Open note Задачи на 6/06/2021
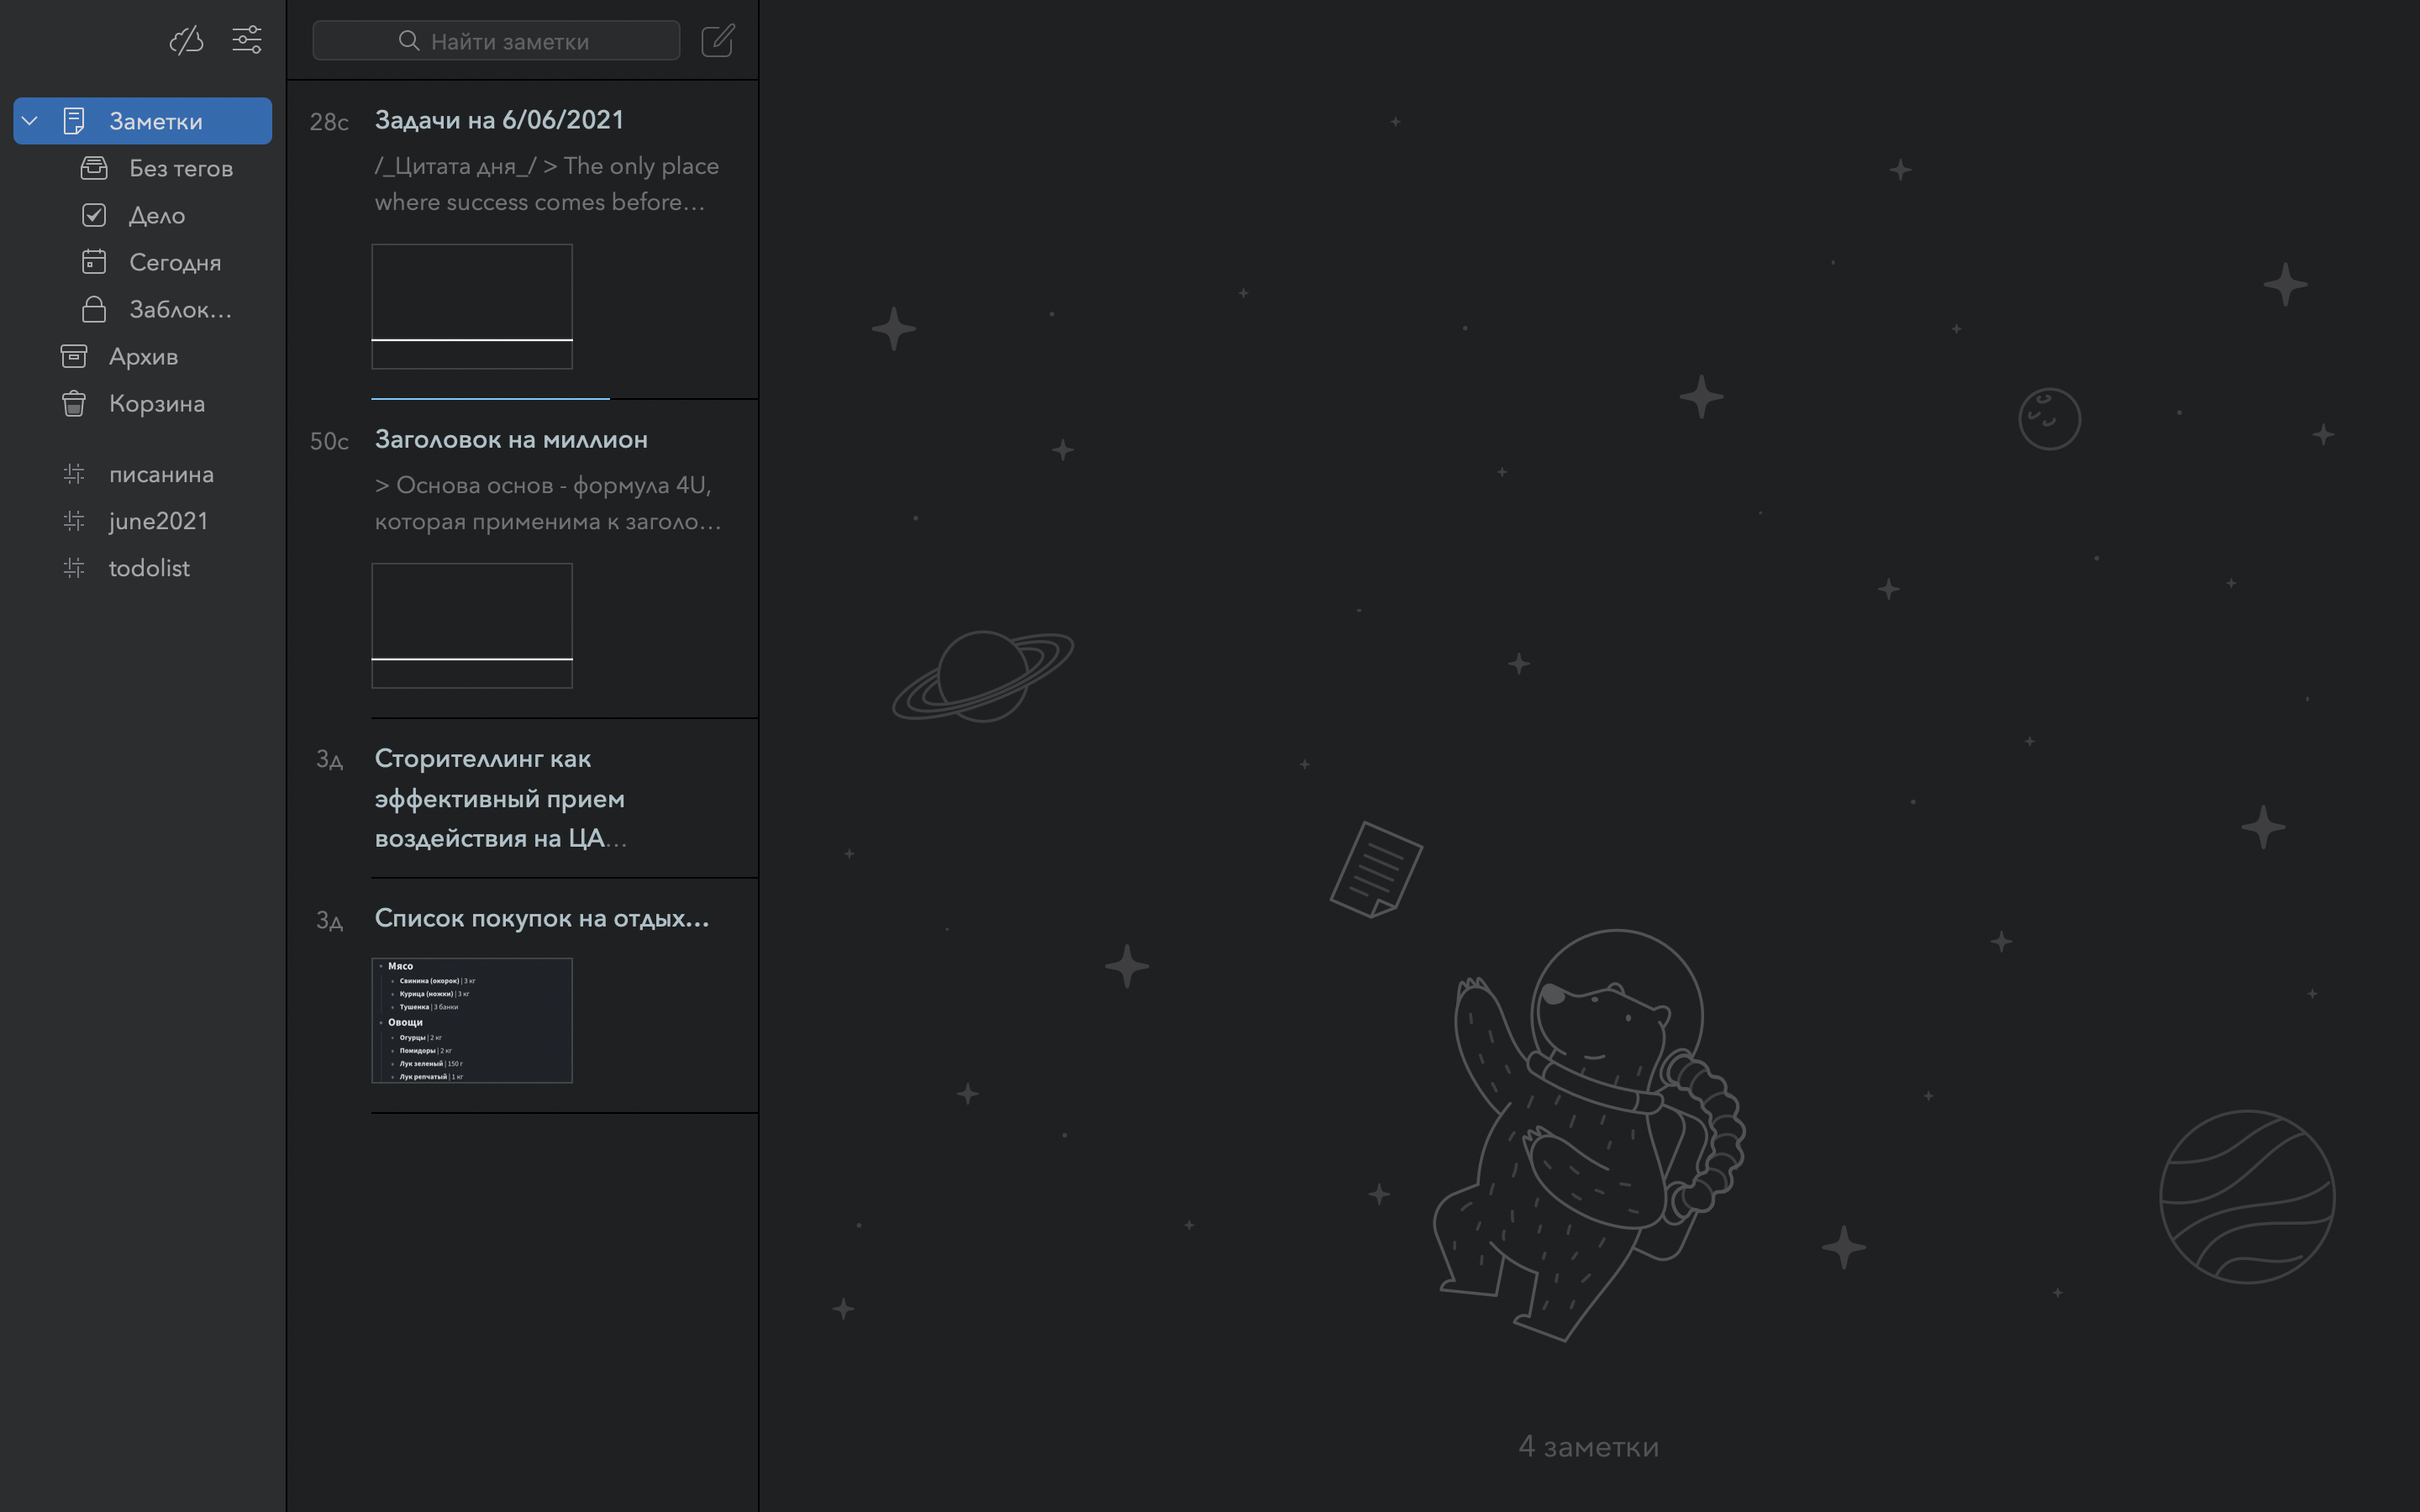 tap(499, 121)
